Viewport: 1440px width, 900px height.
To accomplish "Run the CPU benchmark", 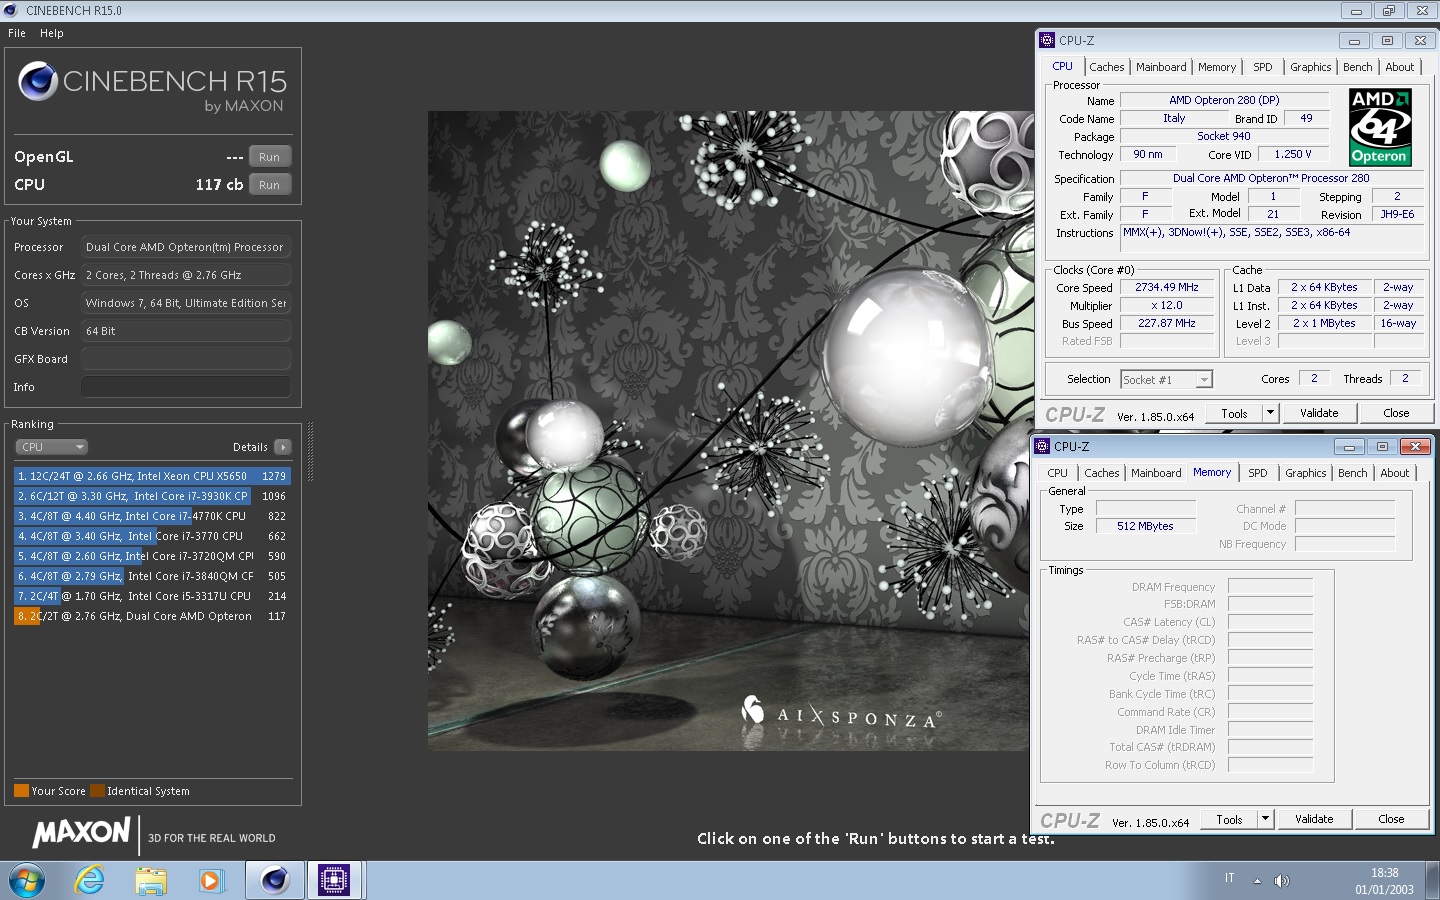I will pyautogui.click(x=269, y=185).
